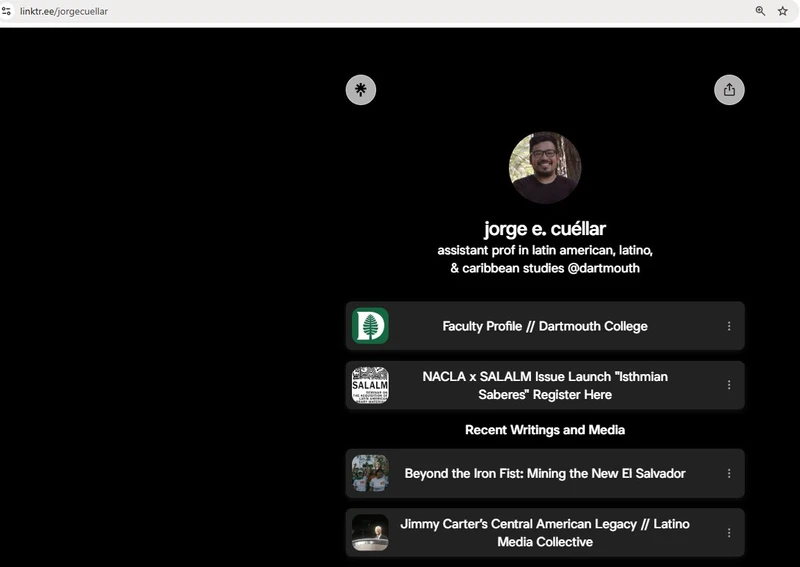The height and width of the screenshot is (567, 800).
Task: Open the browser zoom magnifier icon
Action: coord(760,11)
